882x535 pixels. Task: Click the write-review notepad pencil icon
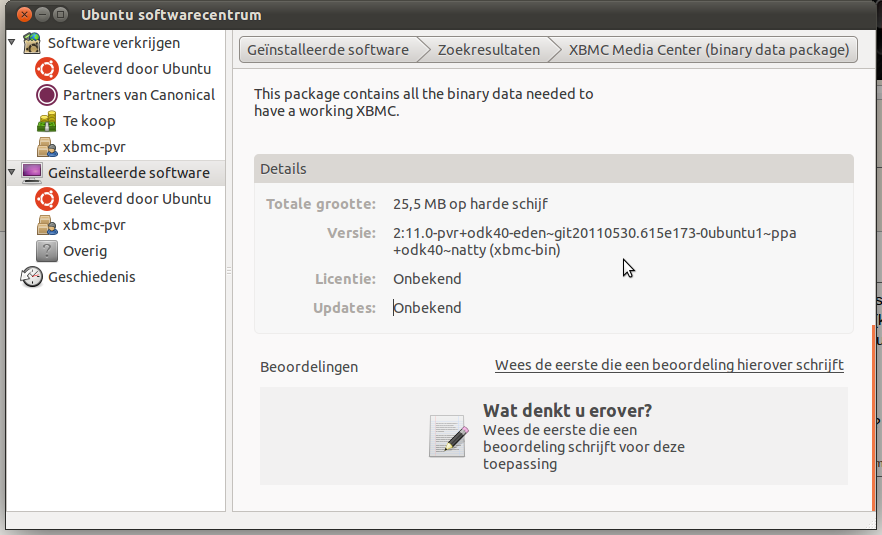448,436
